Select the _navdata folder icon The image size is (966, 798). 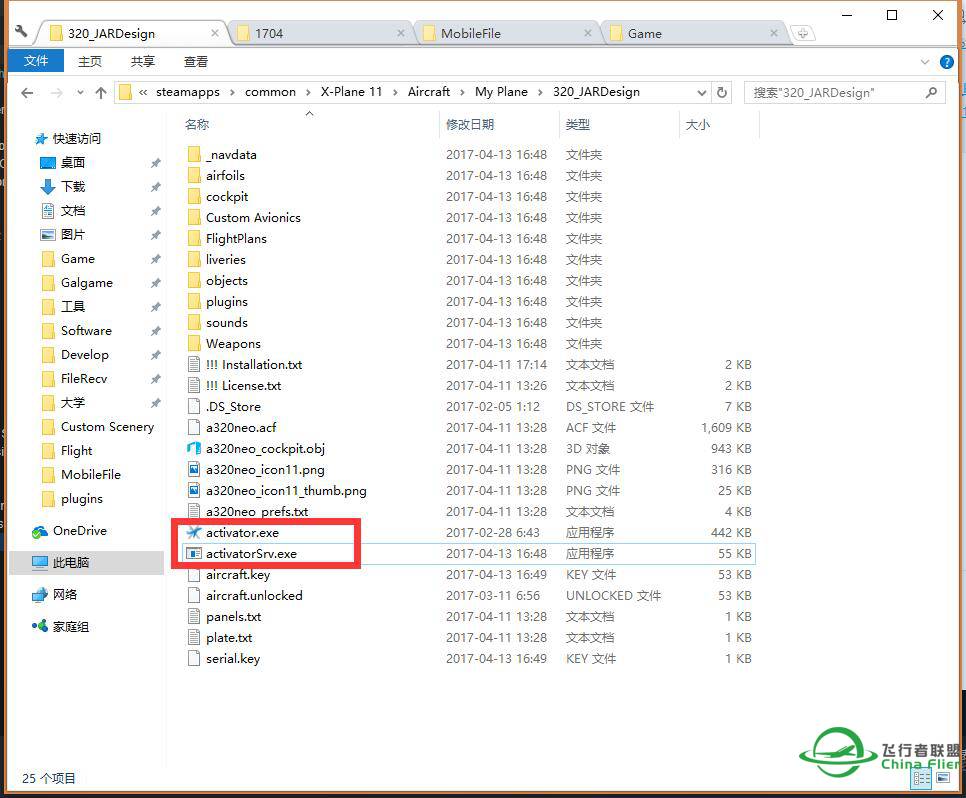click(x=194, y=154)
